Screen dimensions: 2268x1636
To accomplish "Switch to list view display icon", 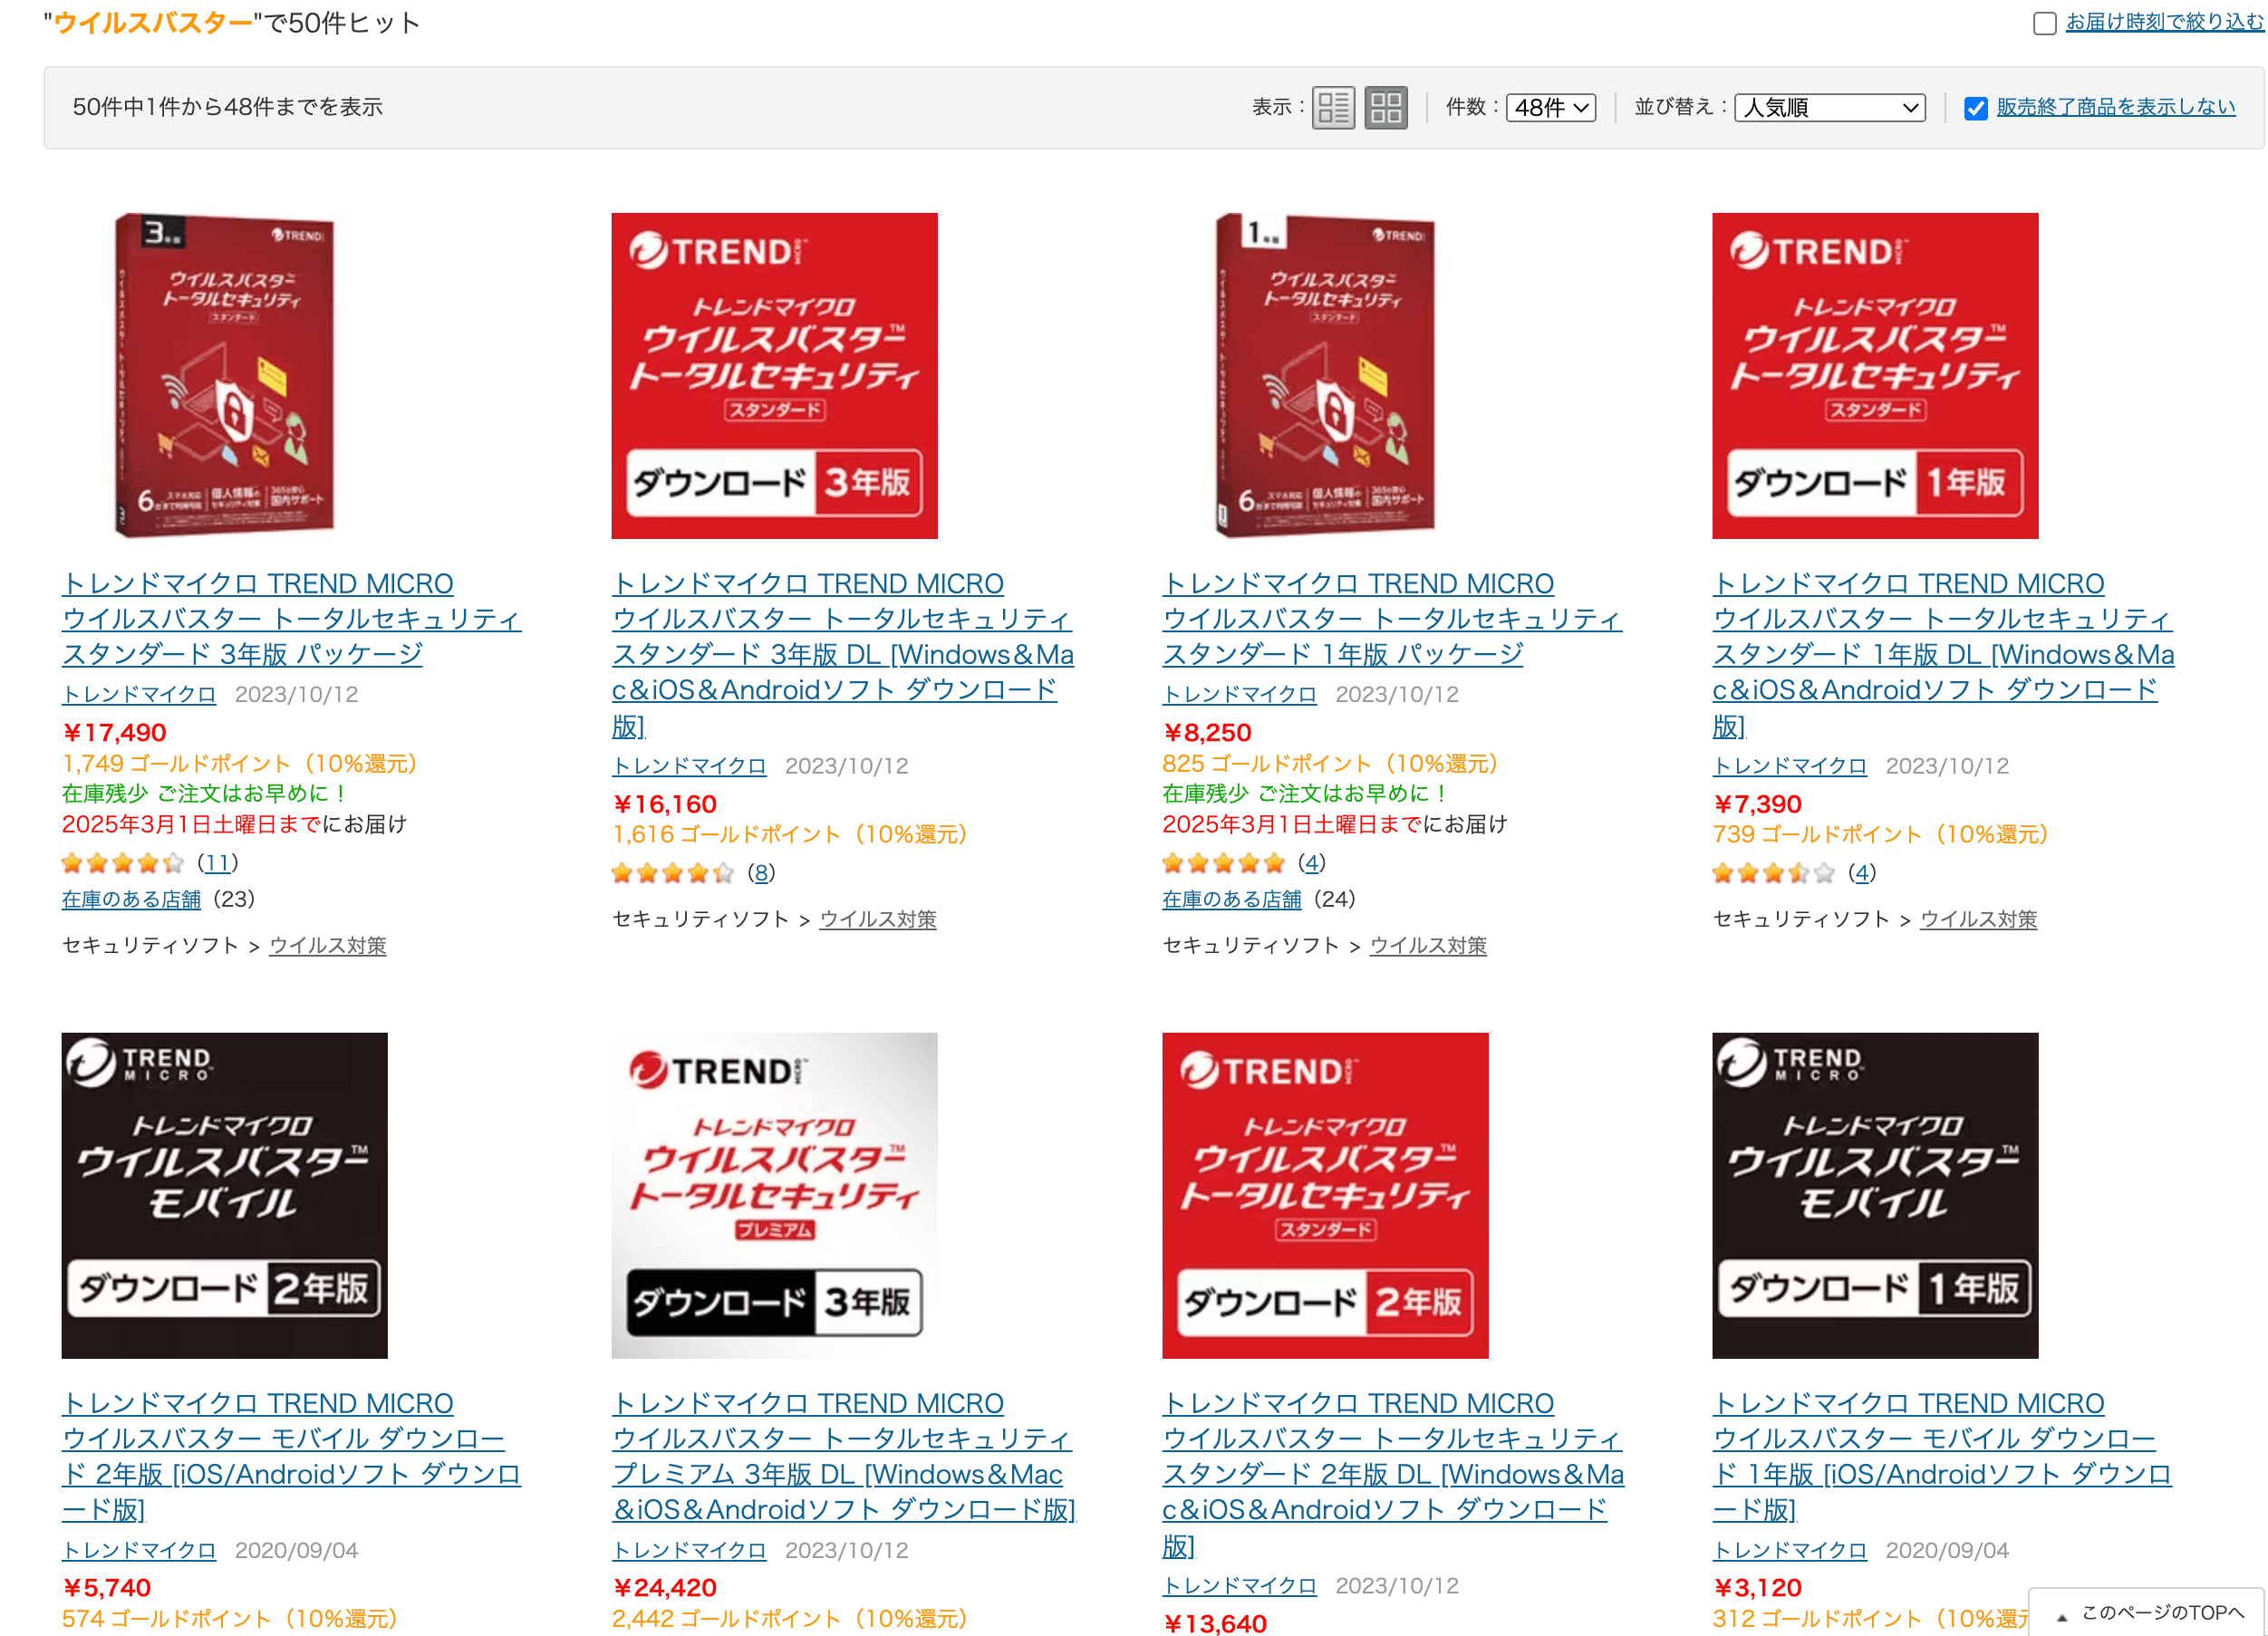I will click(1333, 107).
